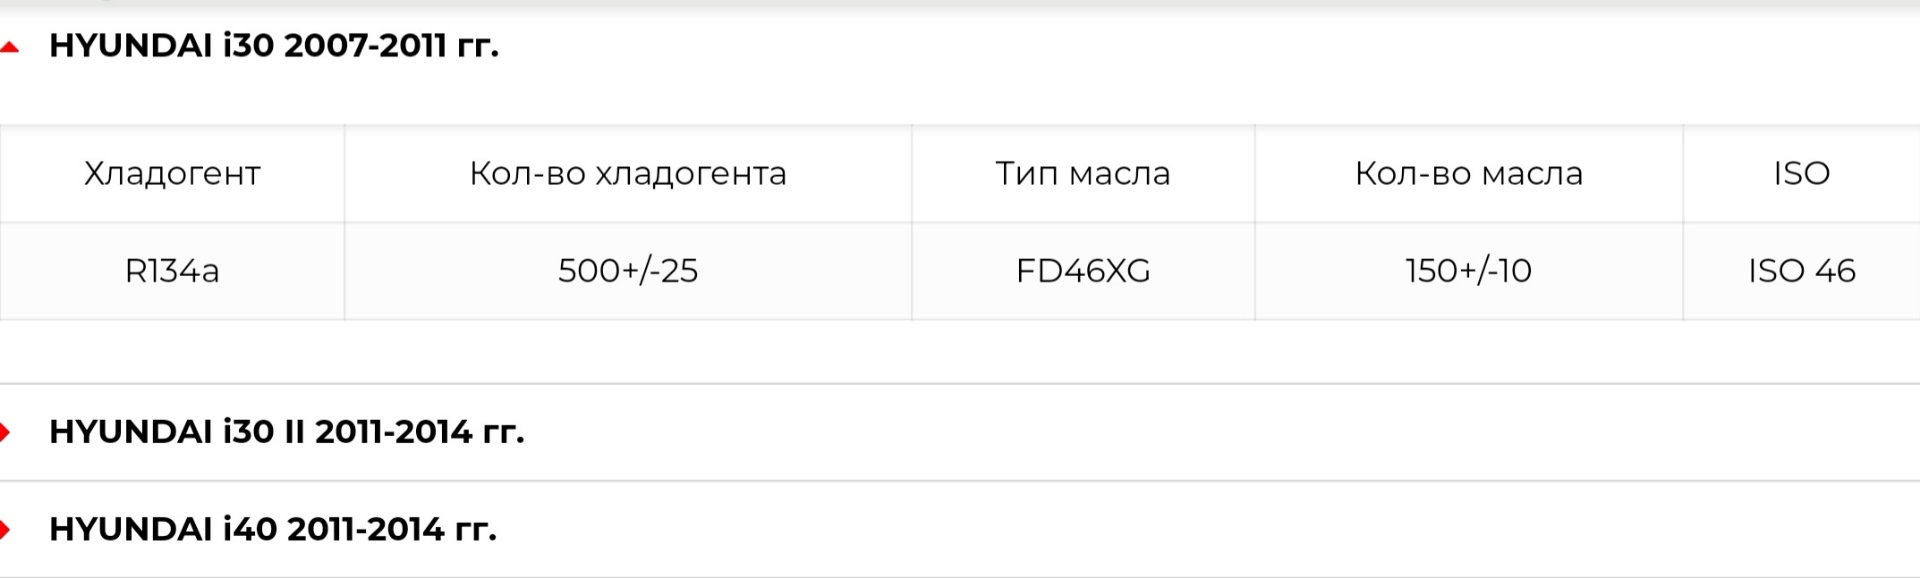Image resolution: width=1920 pixels, height=578 pixels.
Task: Click the "i40" model name in third heading
Action: coord(249,529)
